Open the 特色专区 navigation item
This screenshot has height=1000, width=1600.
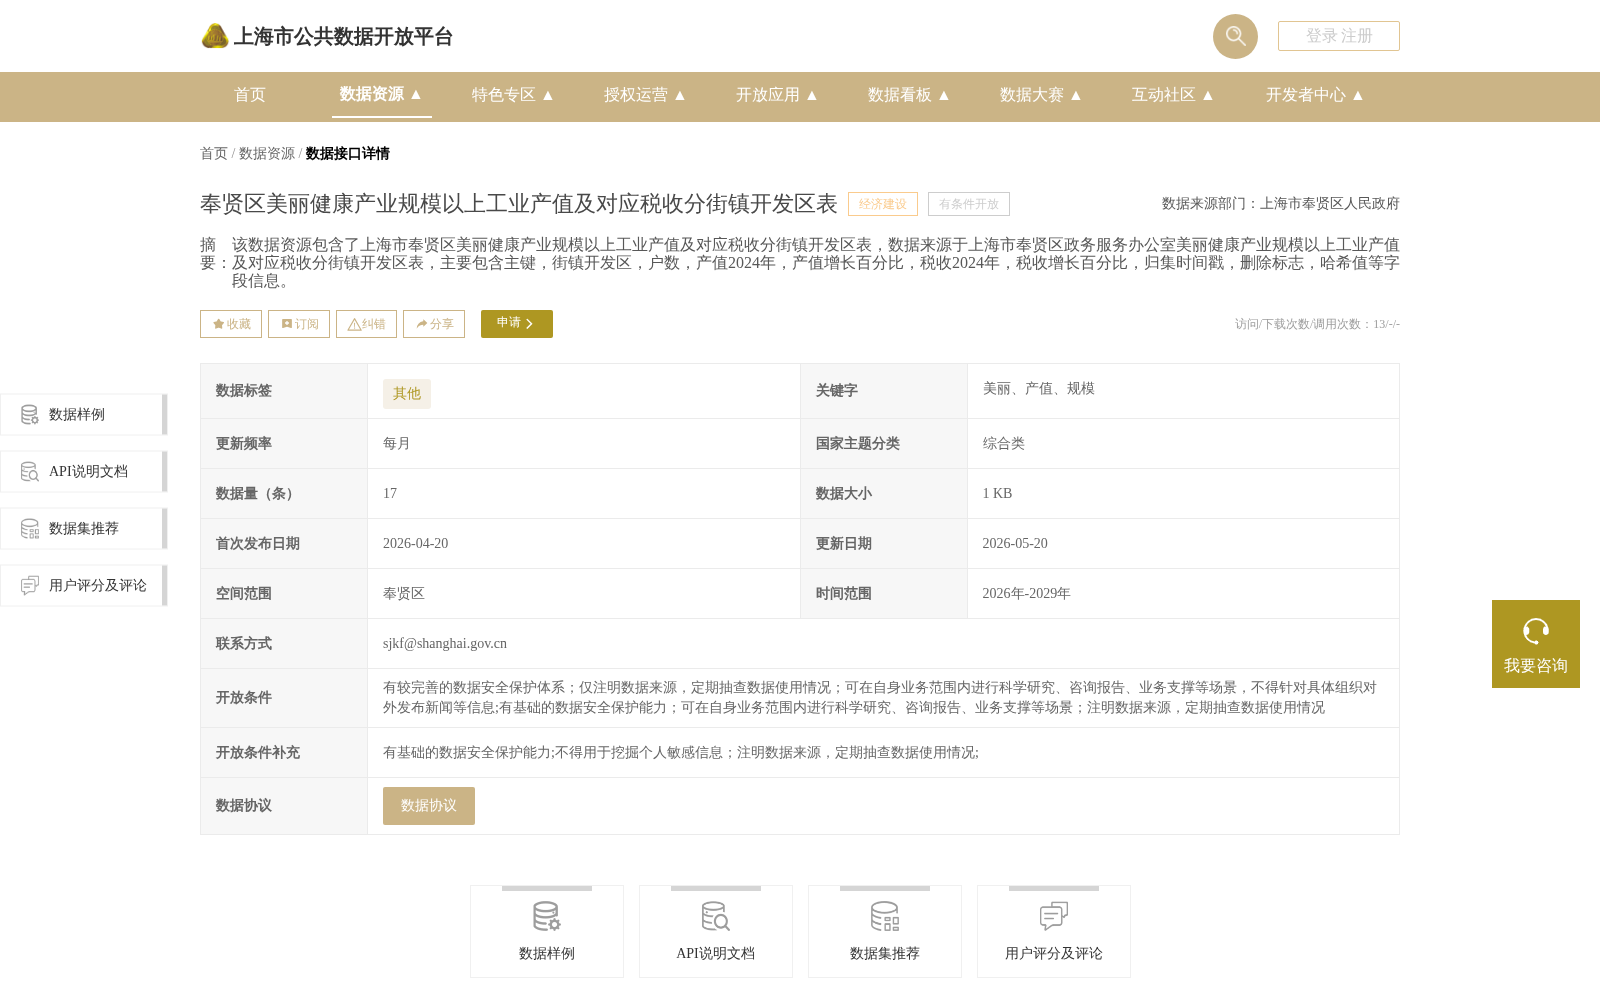click(x=504, y=95)
